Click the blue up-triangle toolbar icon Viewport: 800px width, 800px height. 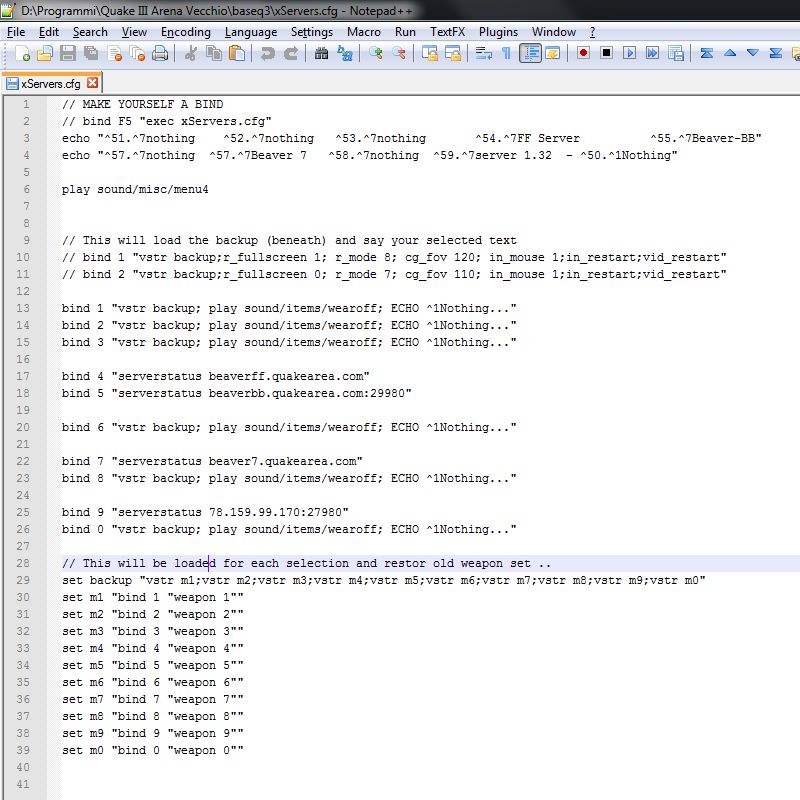click(x=730, y=53)
